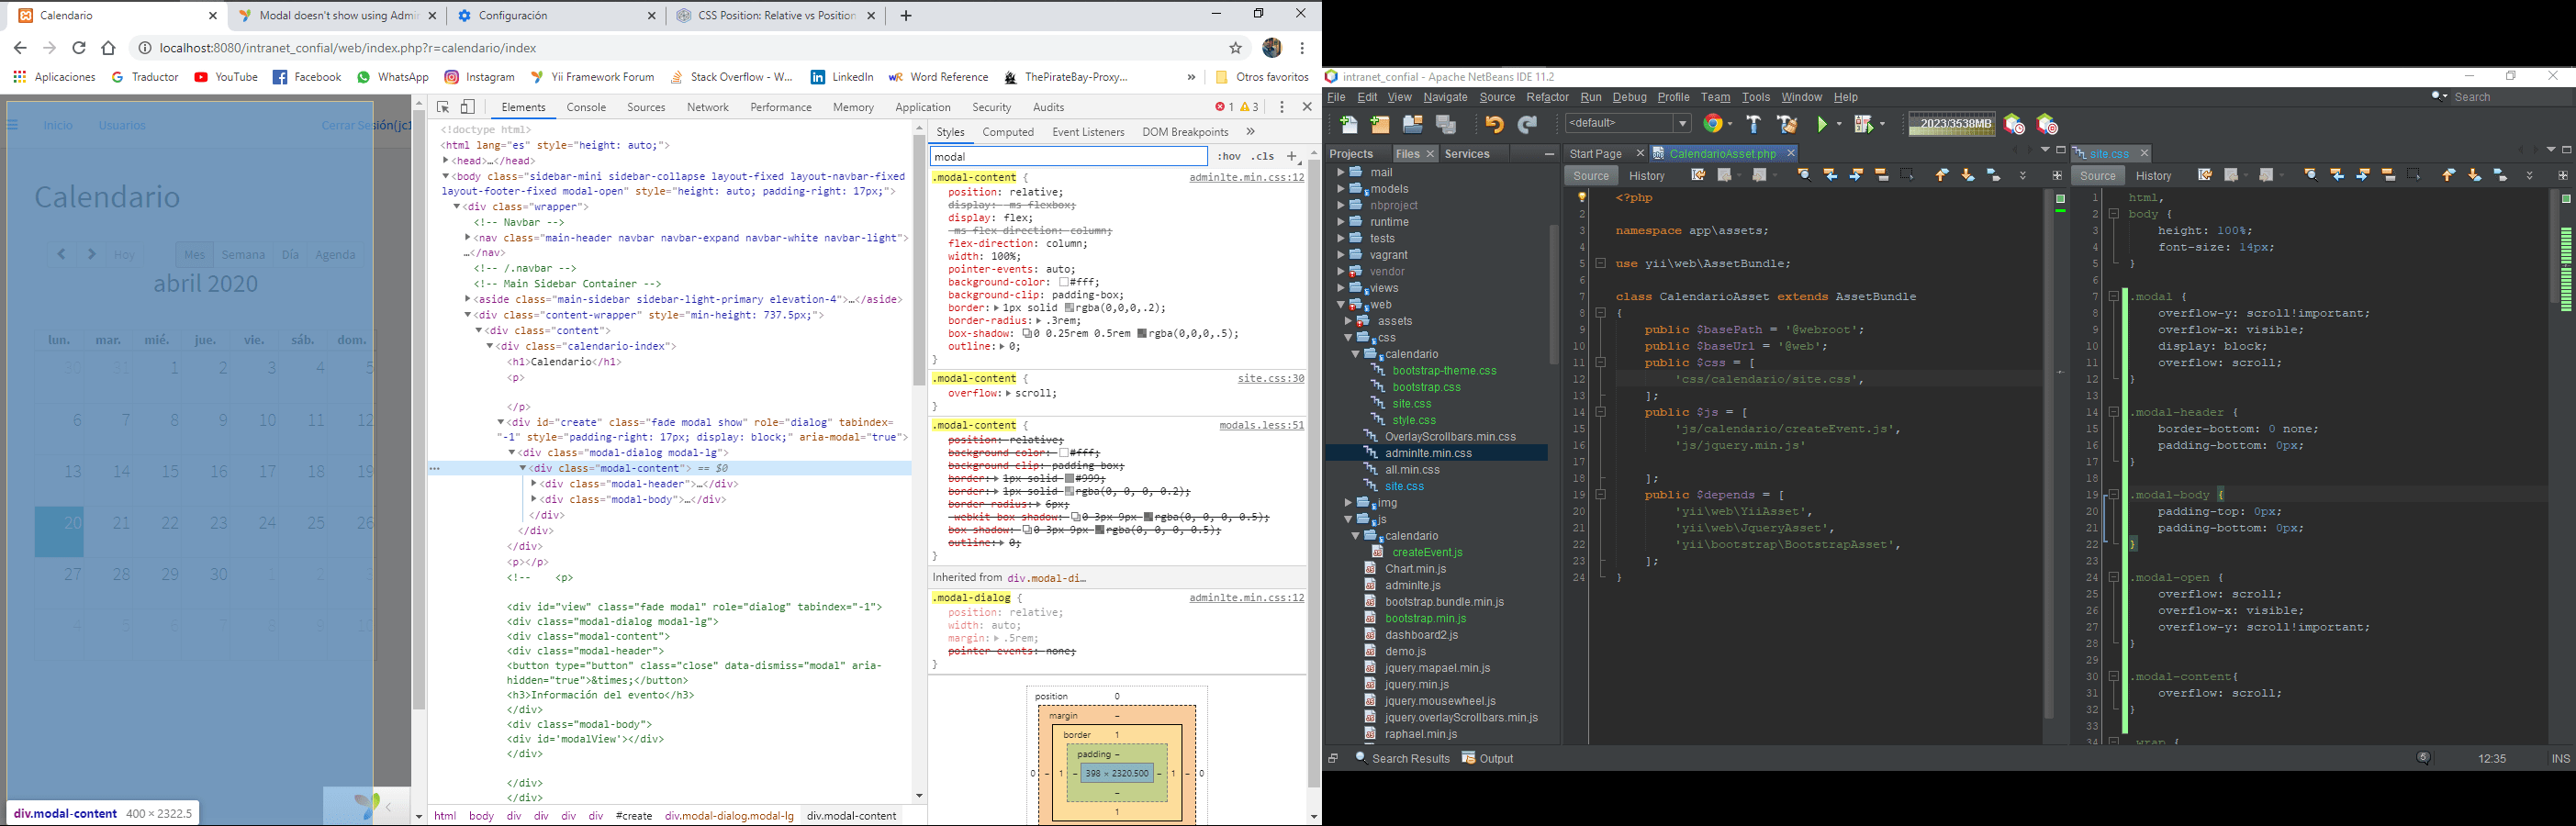Click the green Run Project arrow
The image size is (2576, 826).
[1824, 124]
